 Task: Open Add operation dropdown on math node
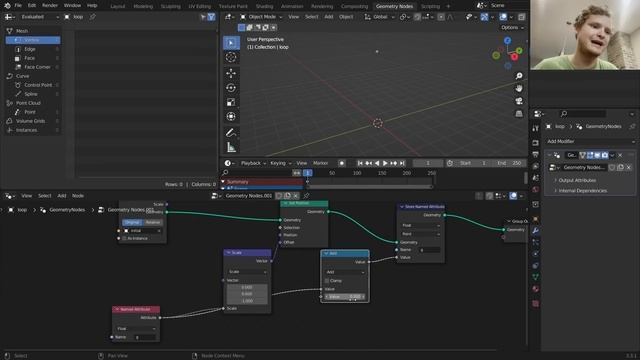345,272
